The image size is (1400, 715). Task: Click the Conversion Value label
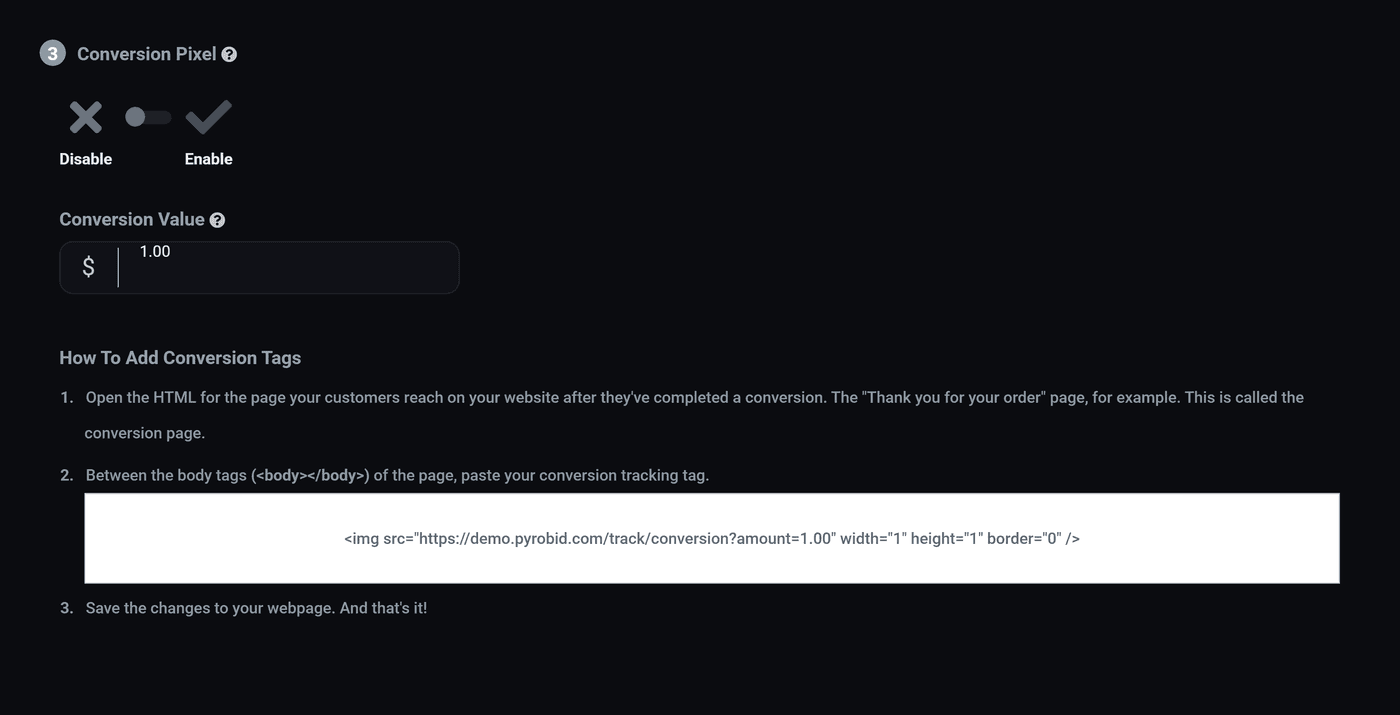(132, 219)
